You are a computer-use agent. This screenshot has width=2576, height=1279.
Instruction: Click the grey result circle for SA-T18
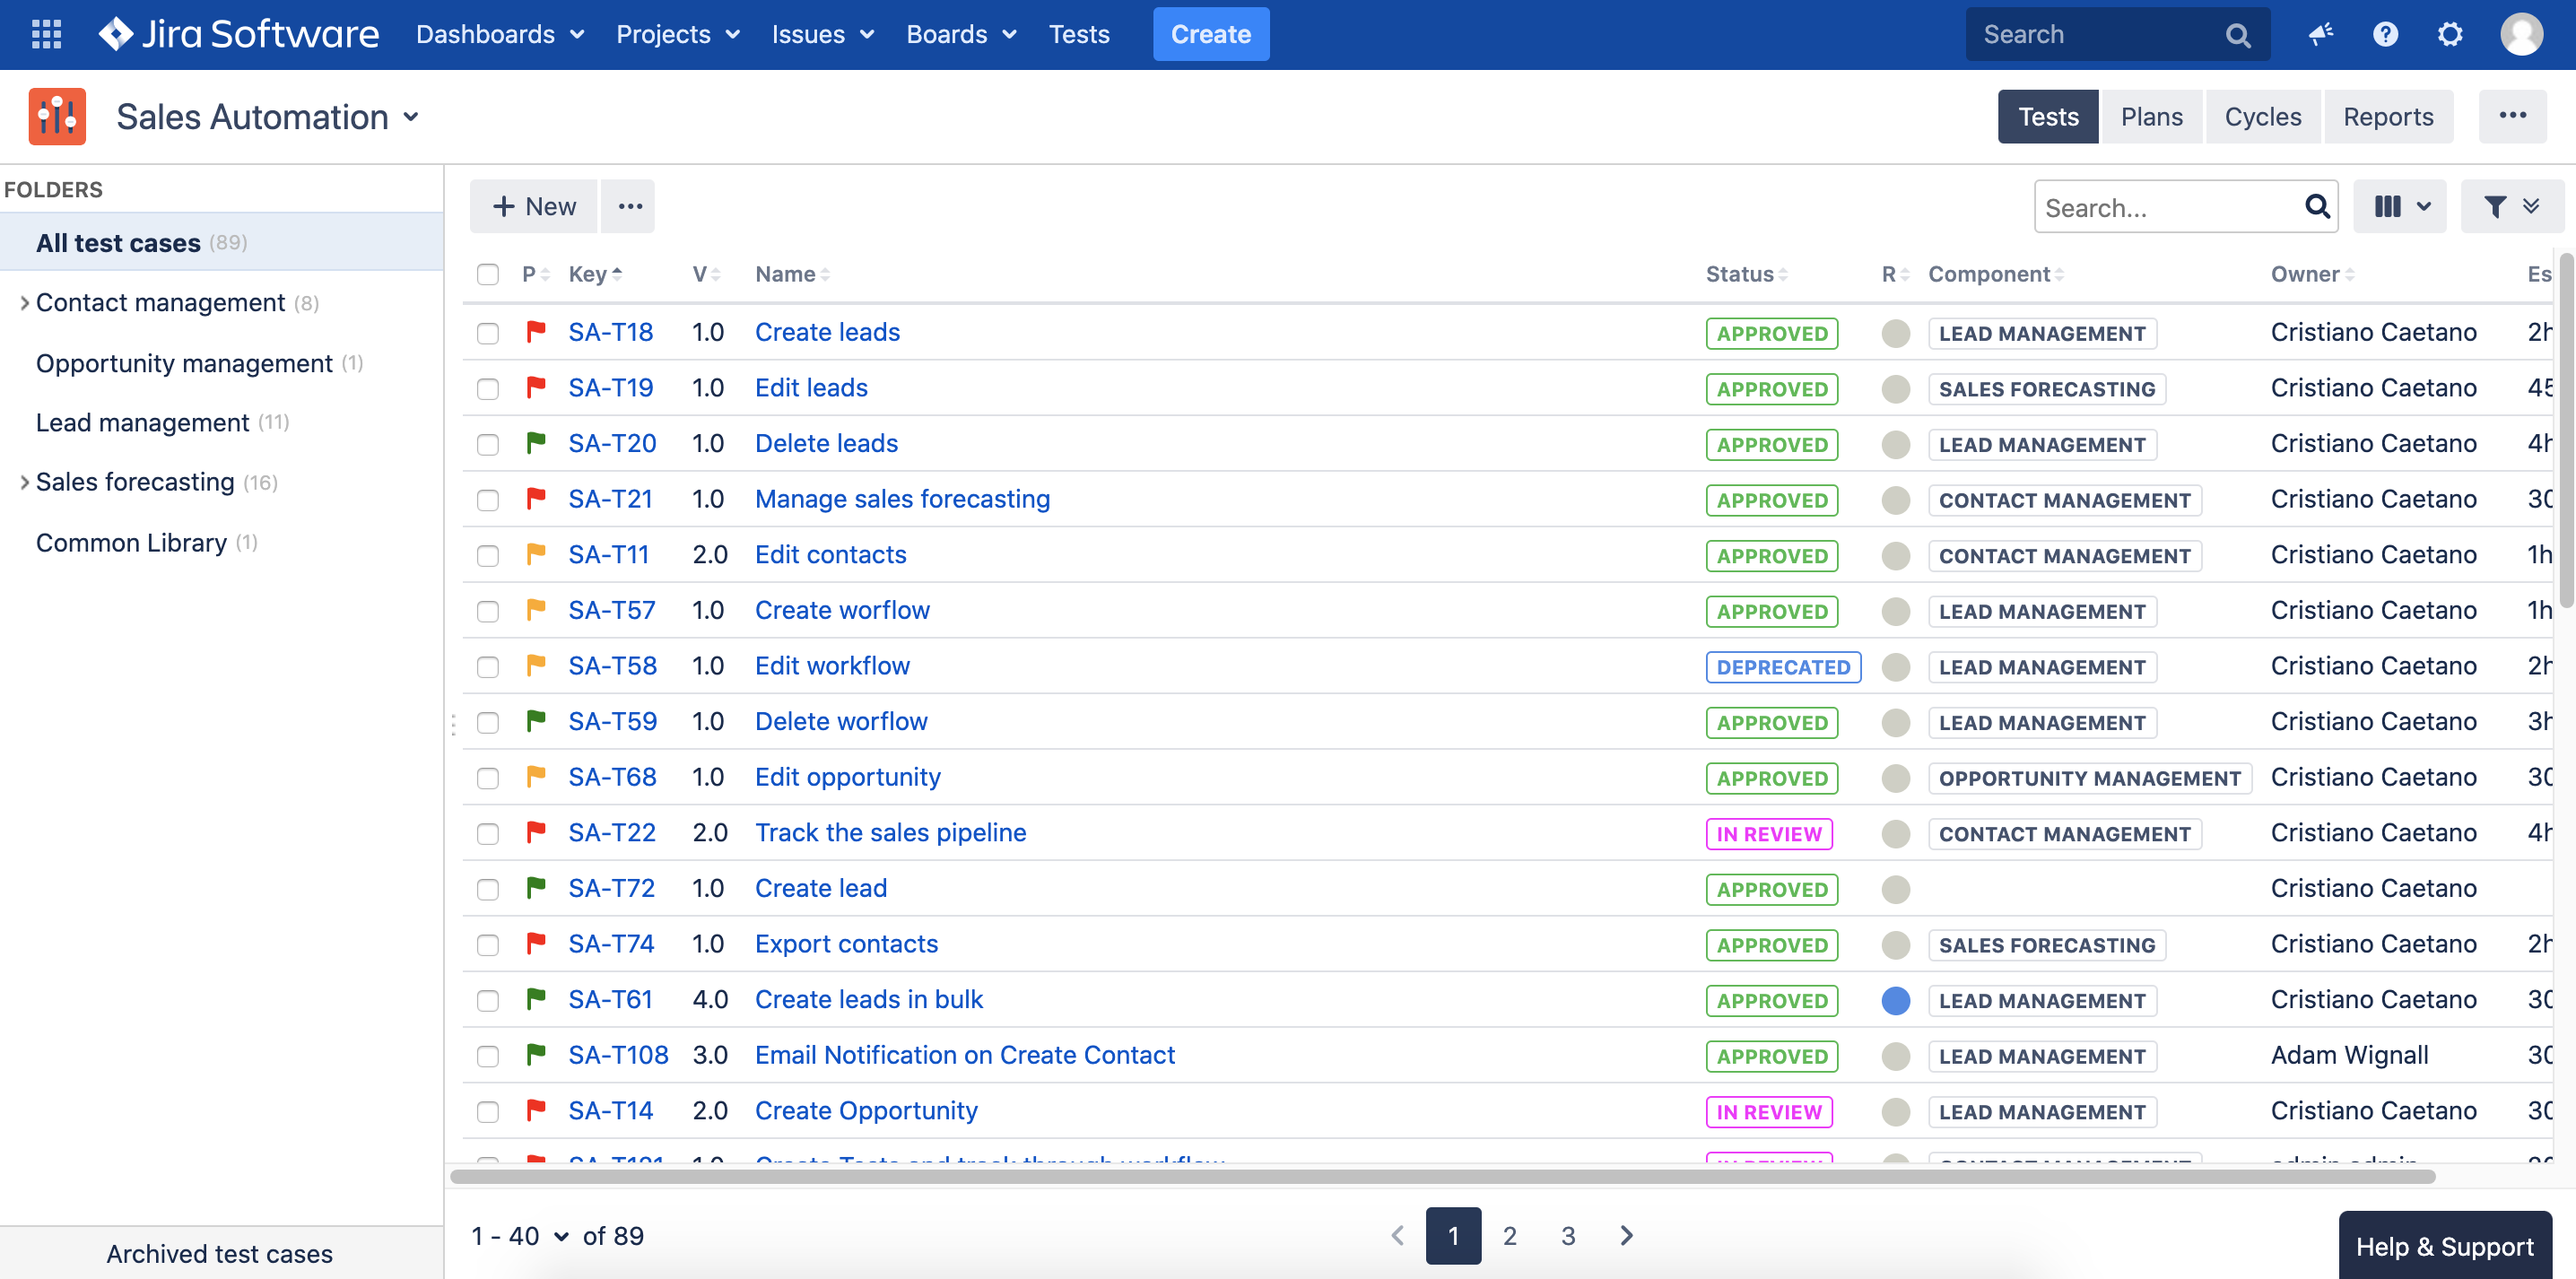(x=1895, y=333)
